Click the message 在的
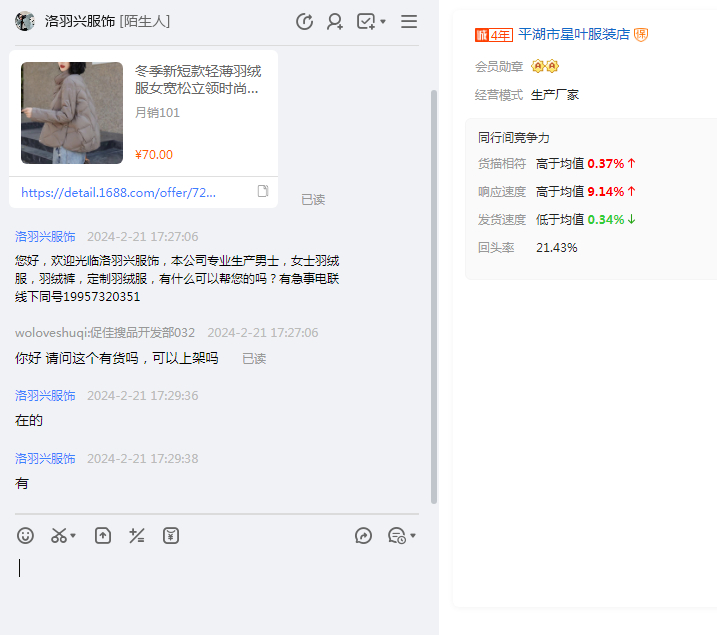The height and width of the screenshot is (635, 717). point(28,420)
